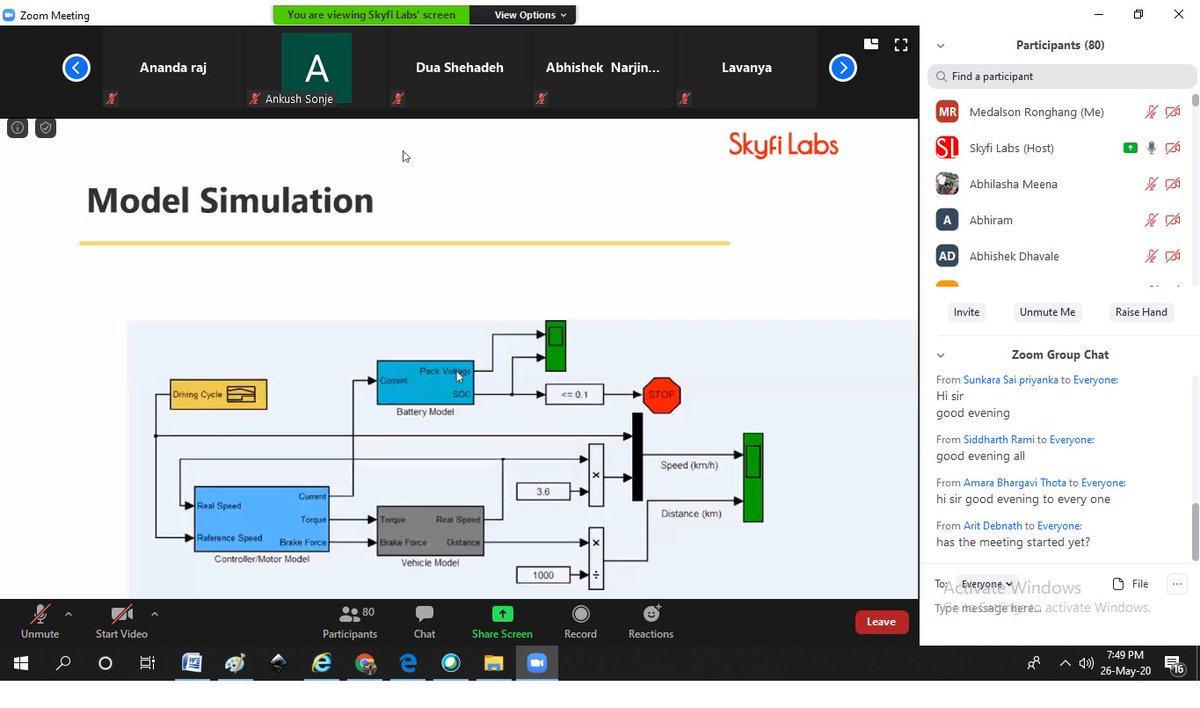Open taskbar search icon

[x=63, y=663]
